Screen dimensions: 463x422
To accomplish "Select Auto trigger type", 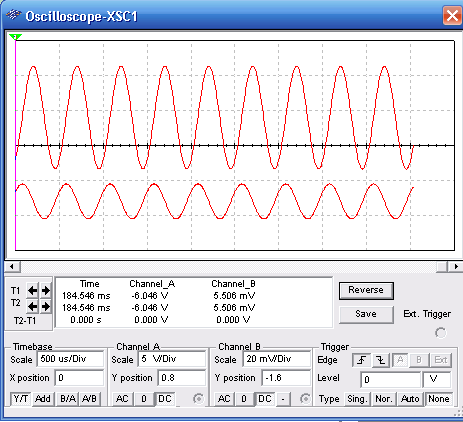I will (410, 399).
